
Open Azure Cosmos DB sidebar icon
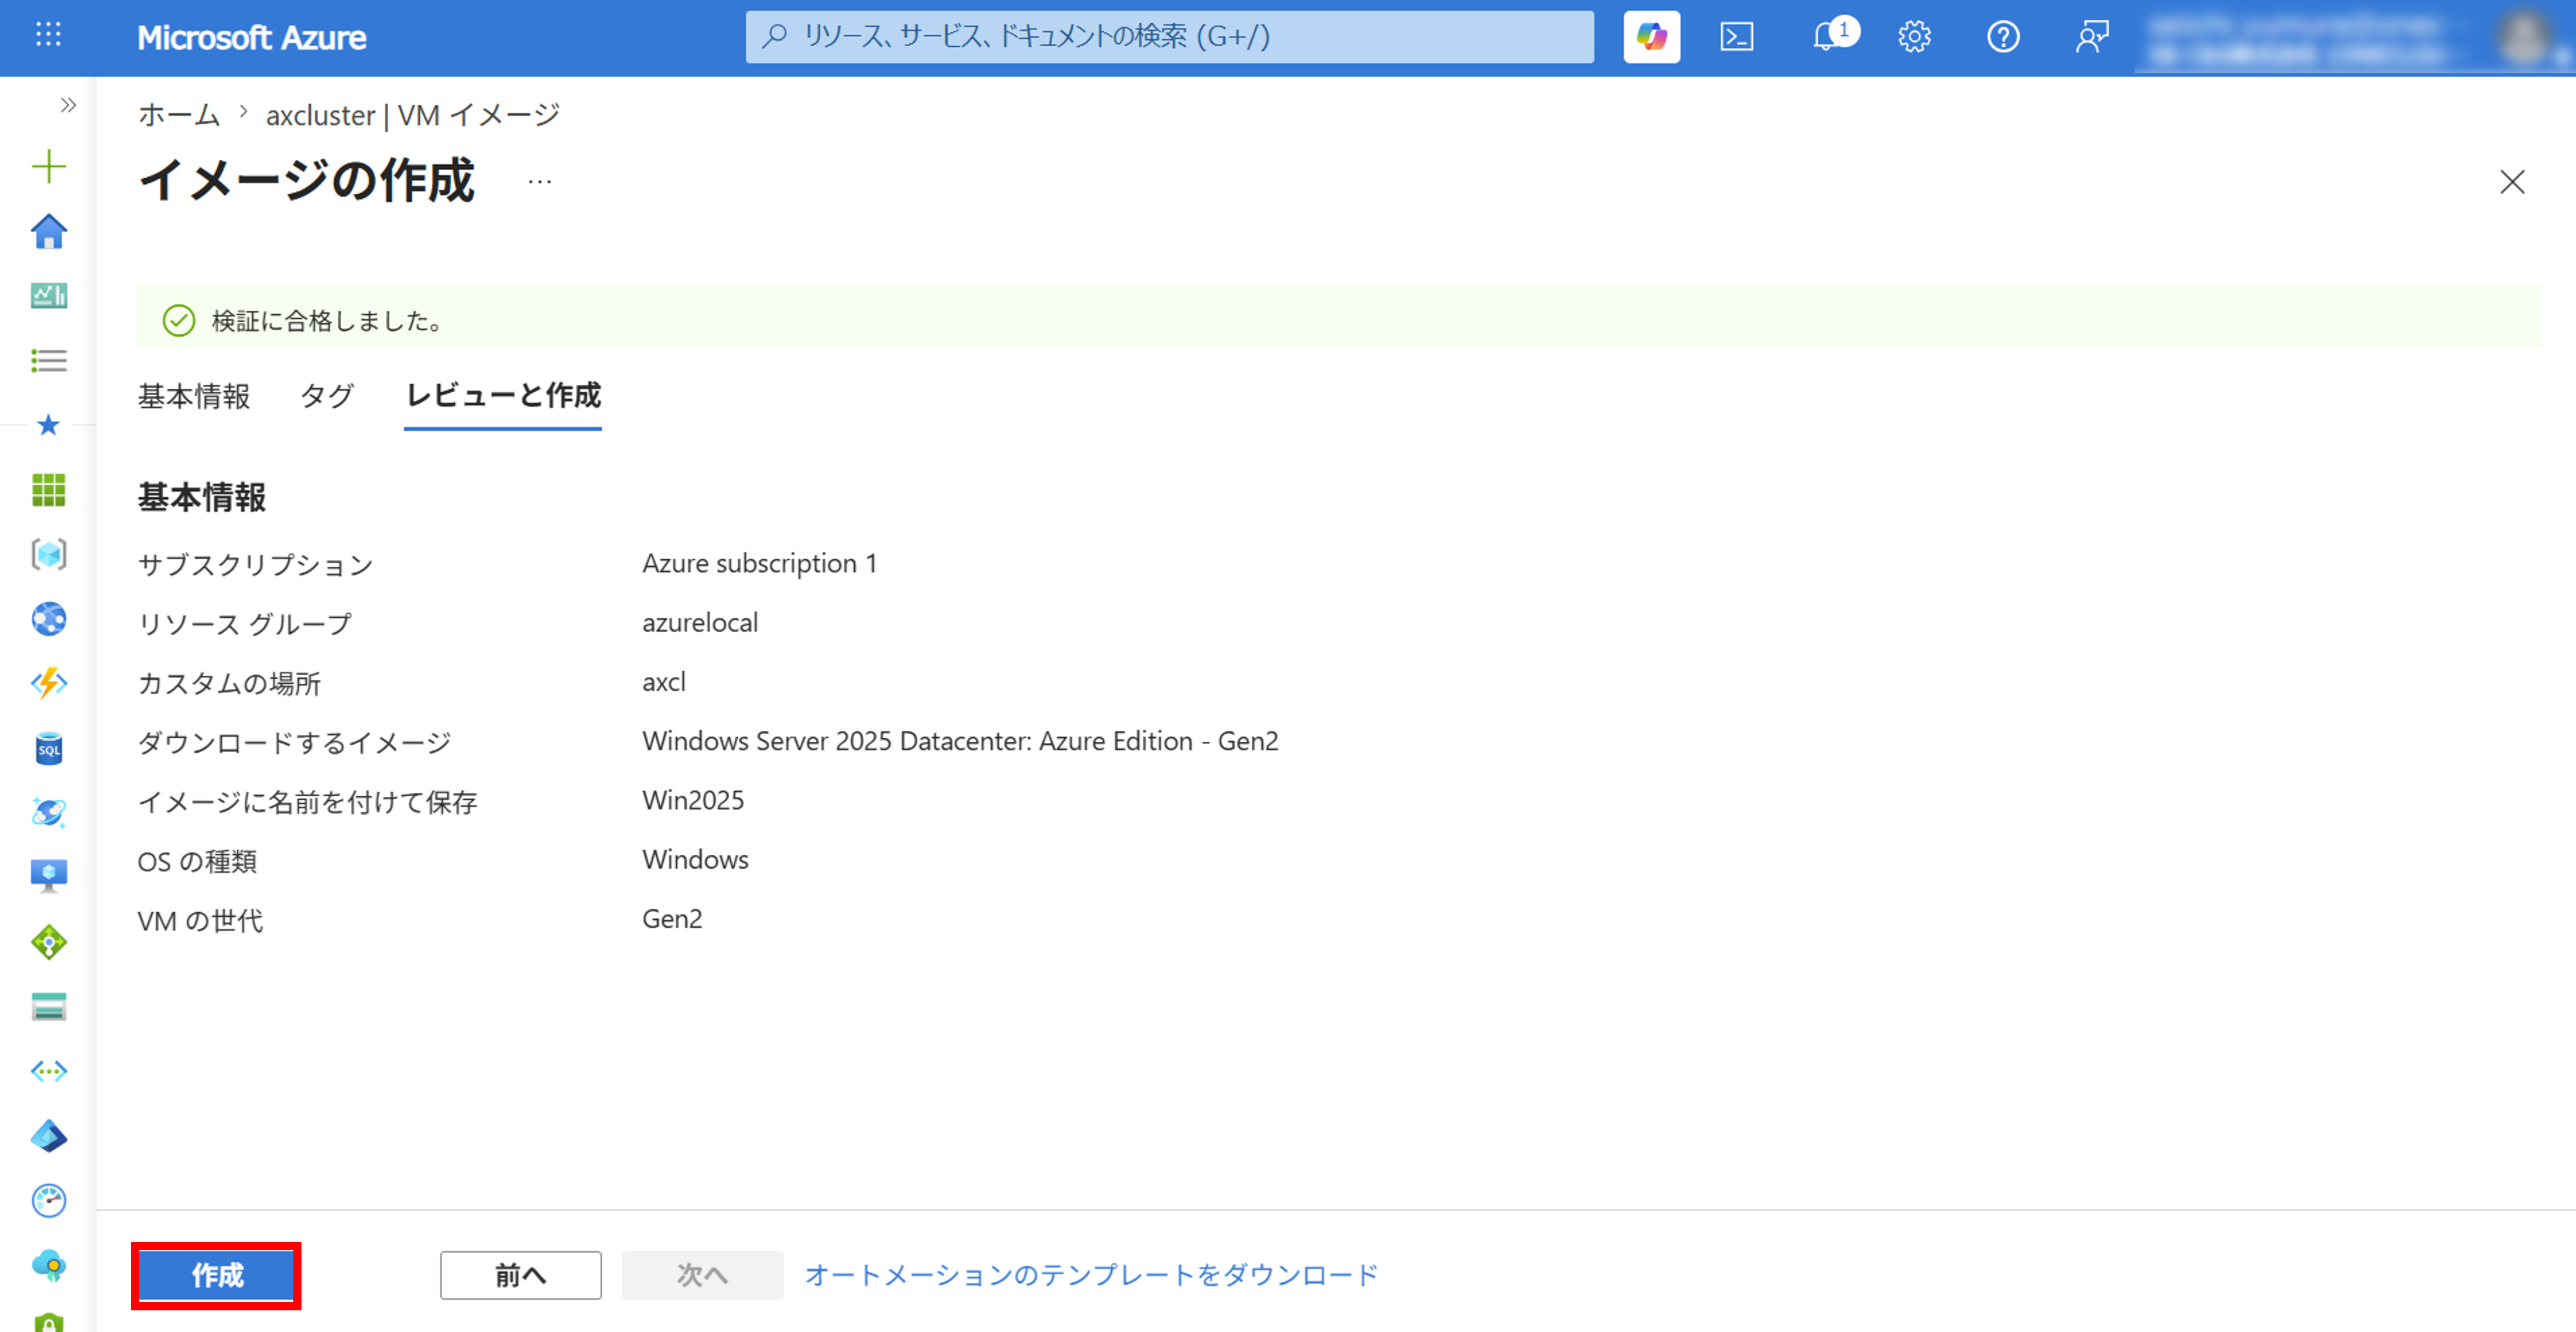click(48, 812)
